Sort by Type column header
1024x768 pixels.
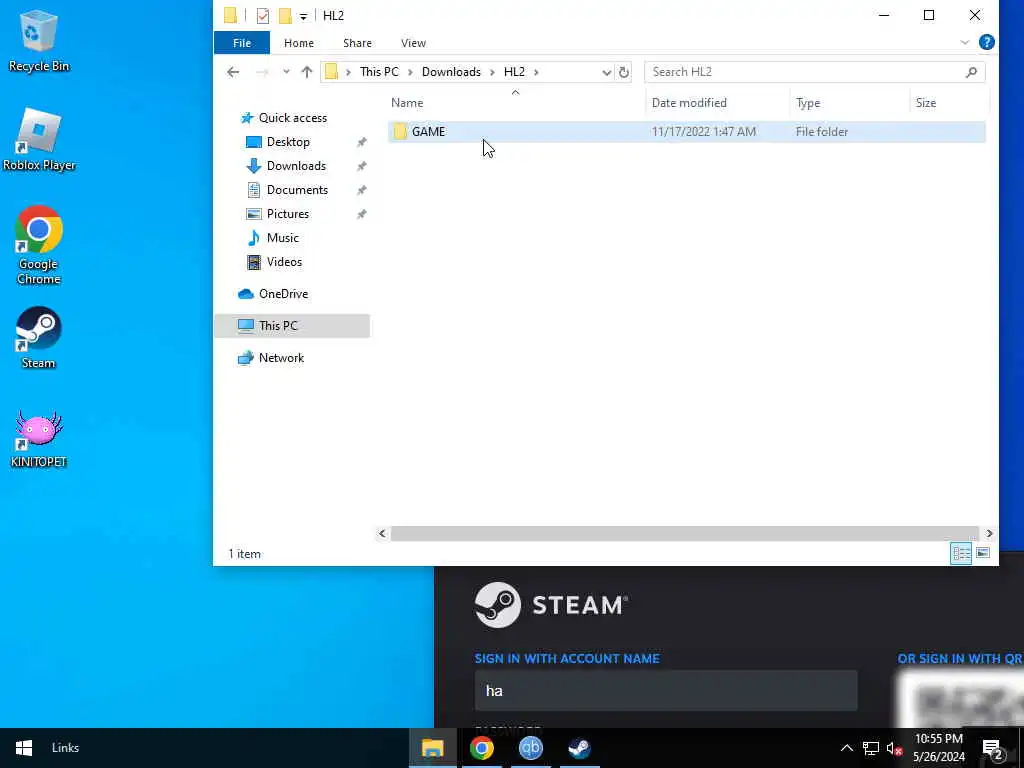tap(808, 103)
